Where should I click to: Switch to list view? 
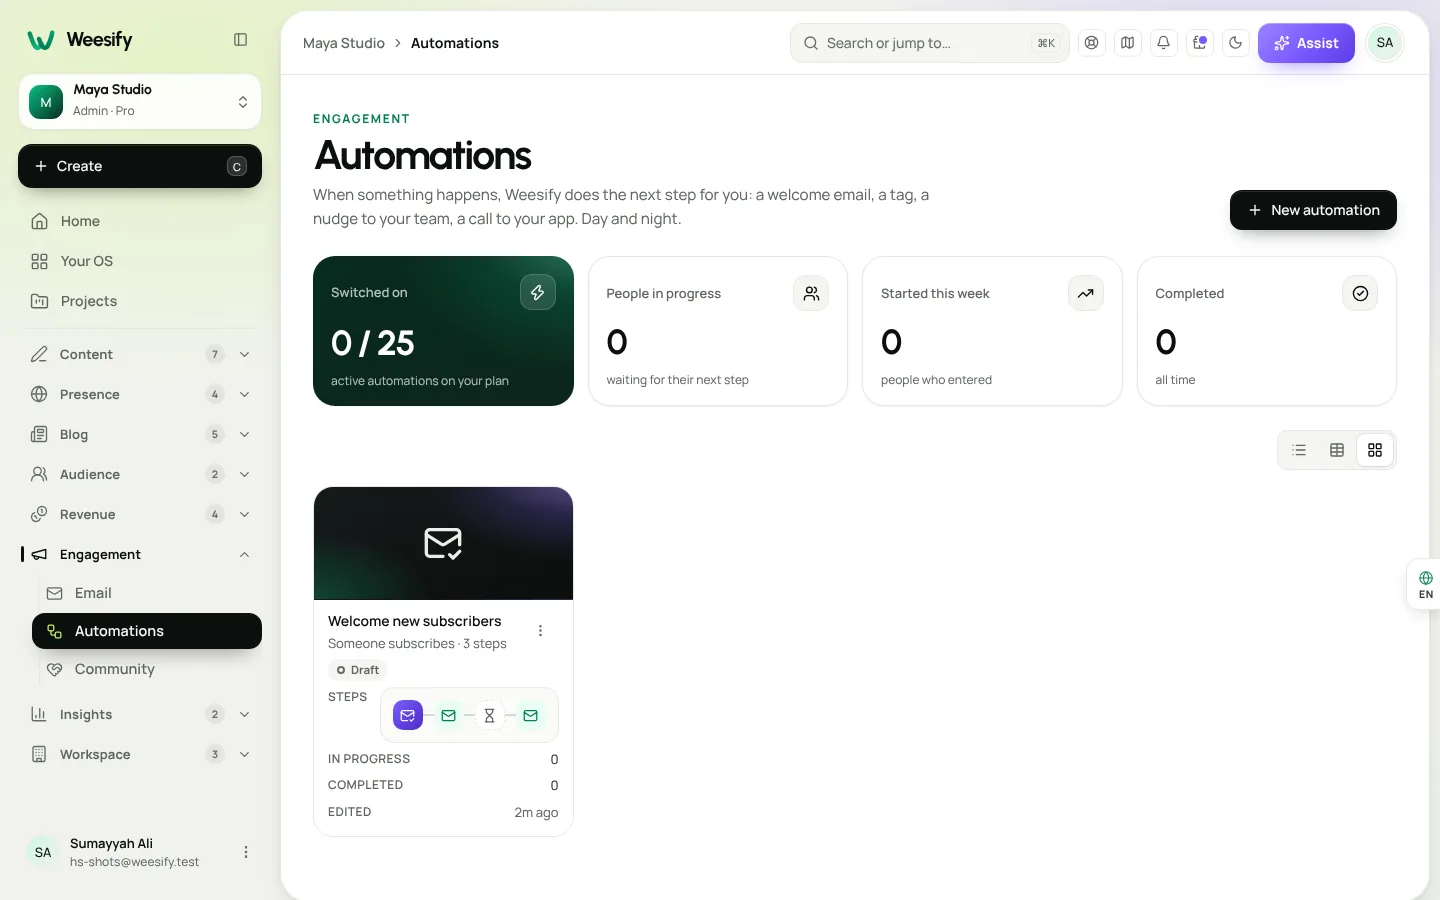click(x=1299, y=450)
